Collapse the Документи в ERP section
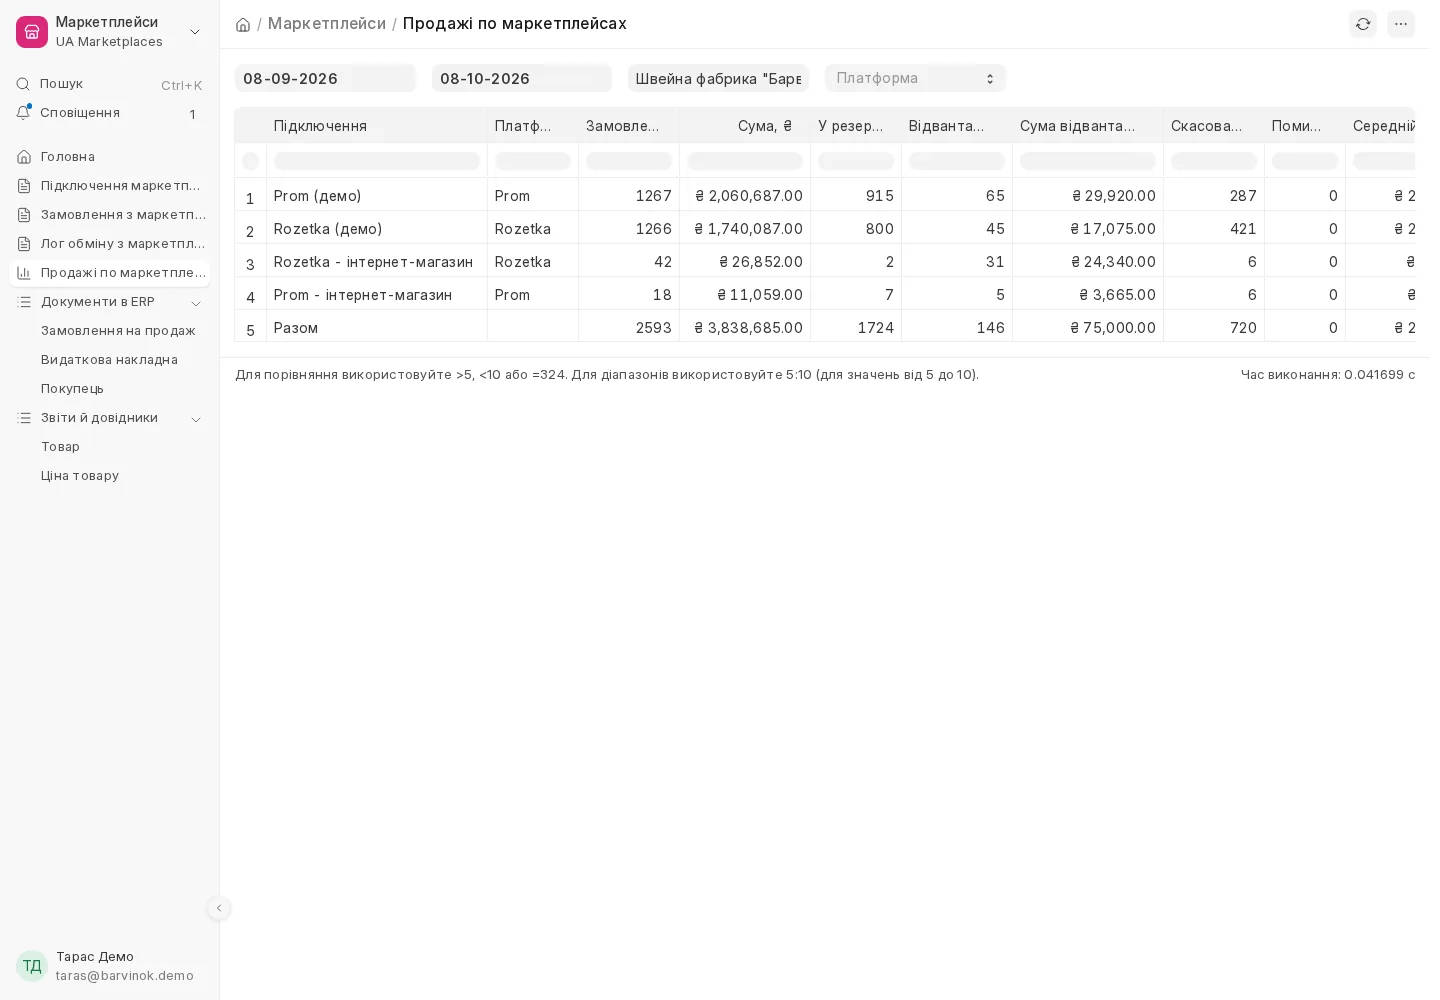The height and width of the screenshot is (1000, 1440). click(x=196, y=303)
